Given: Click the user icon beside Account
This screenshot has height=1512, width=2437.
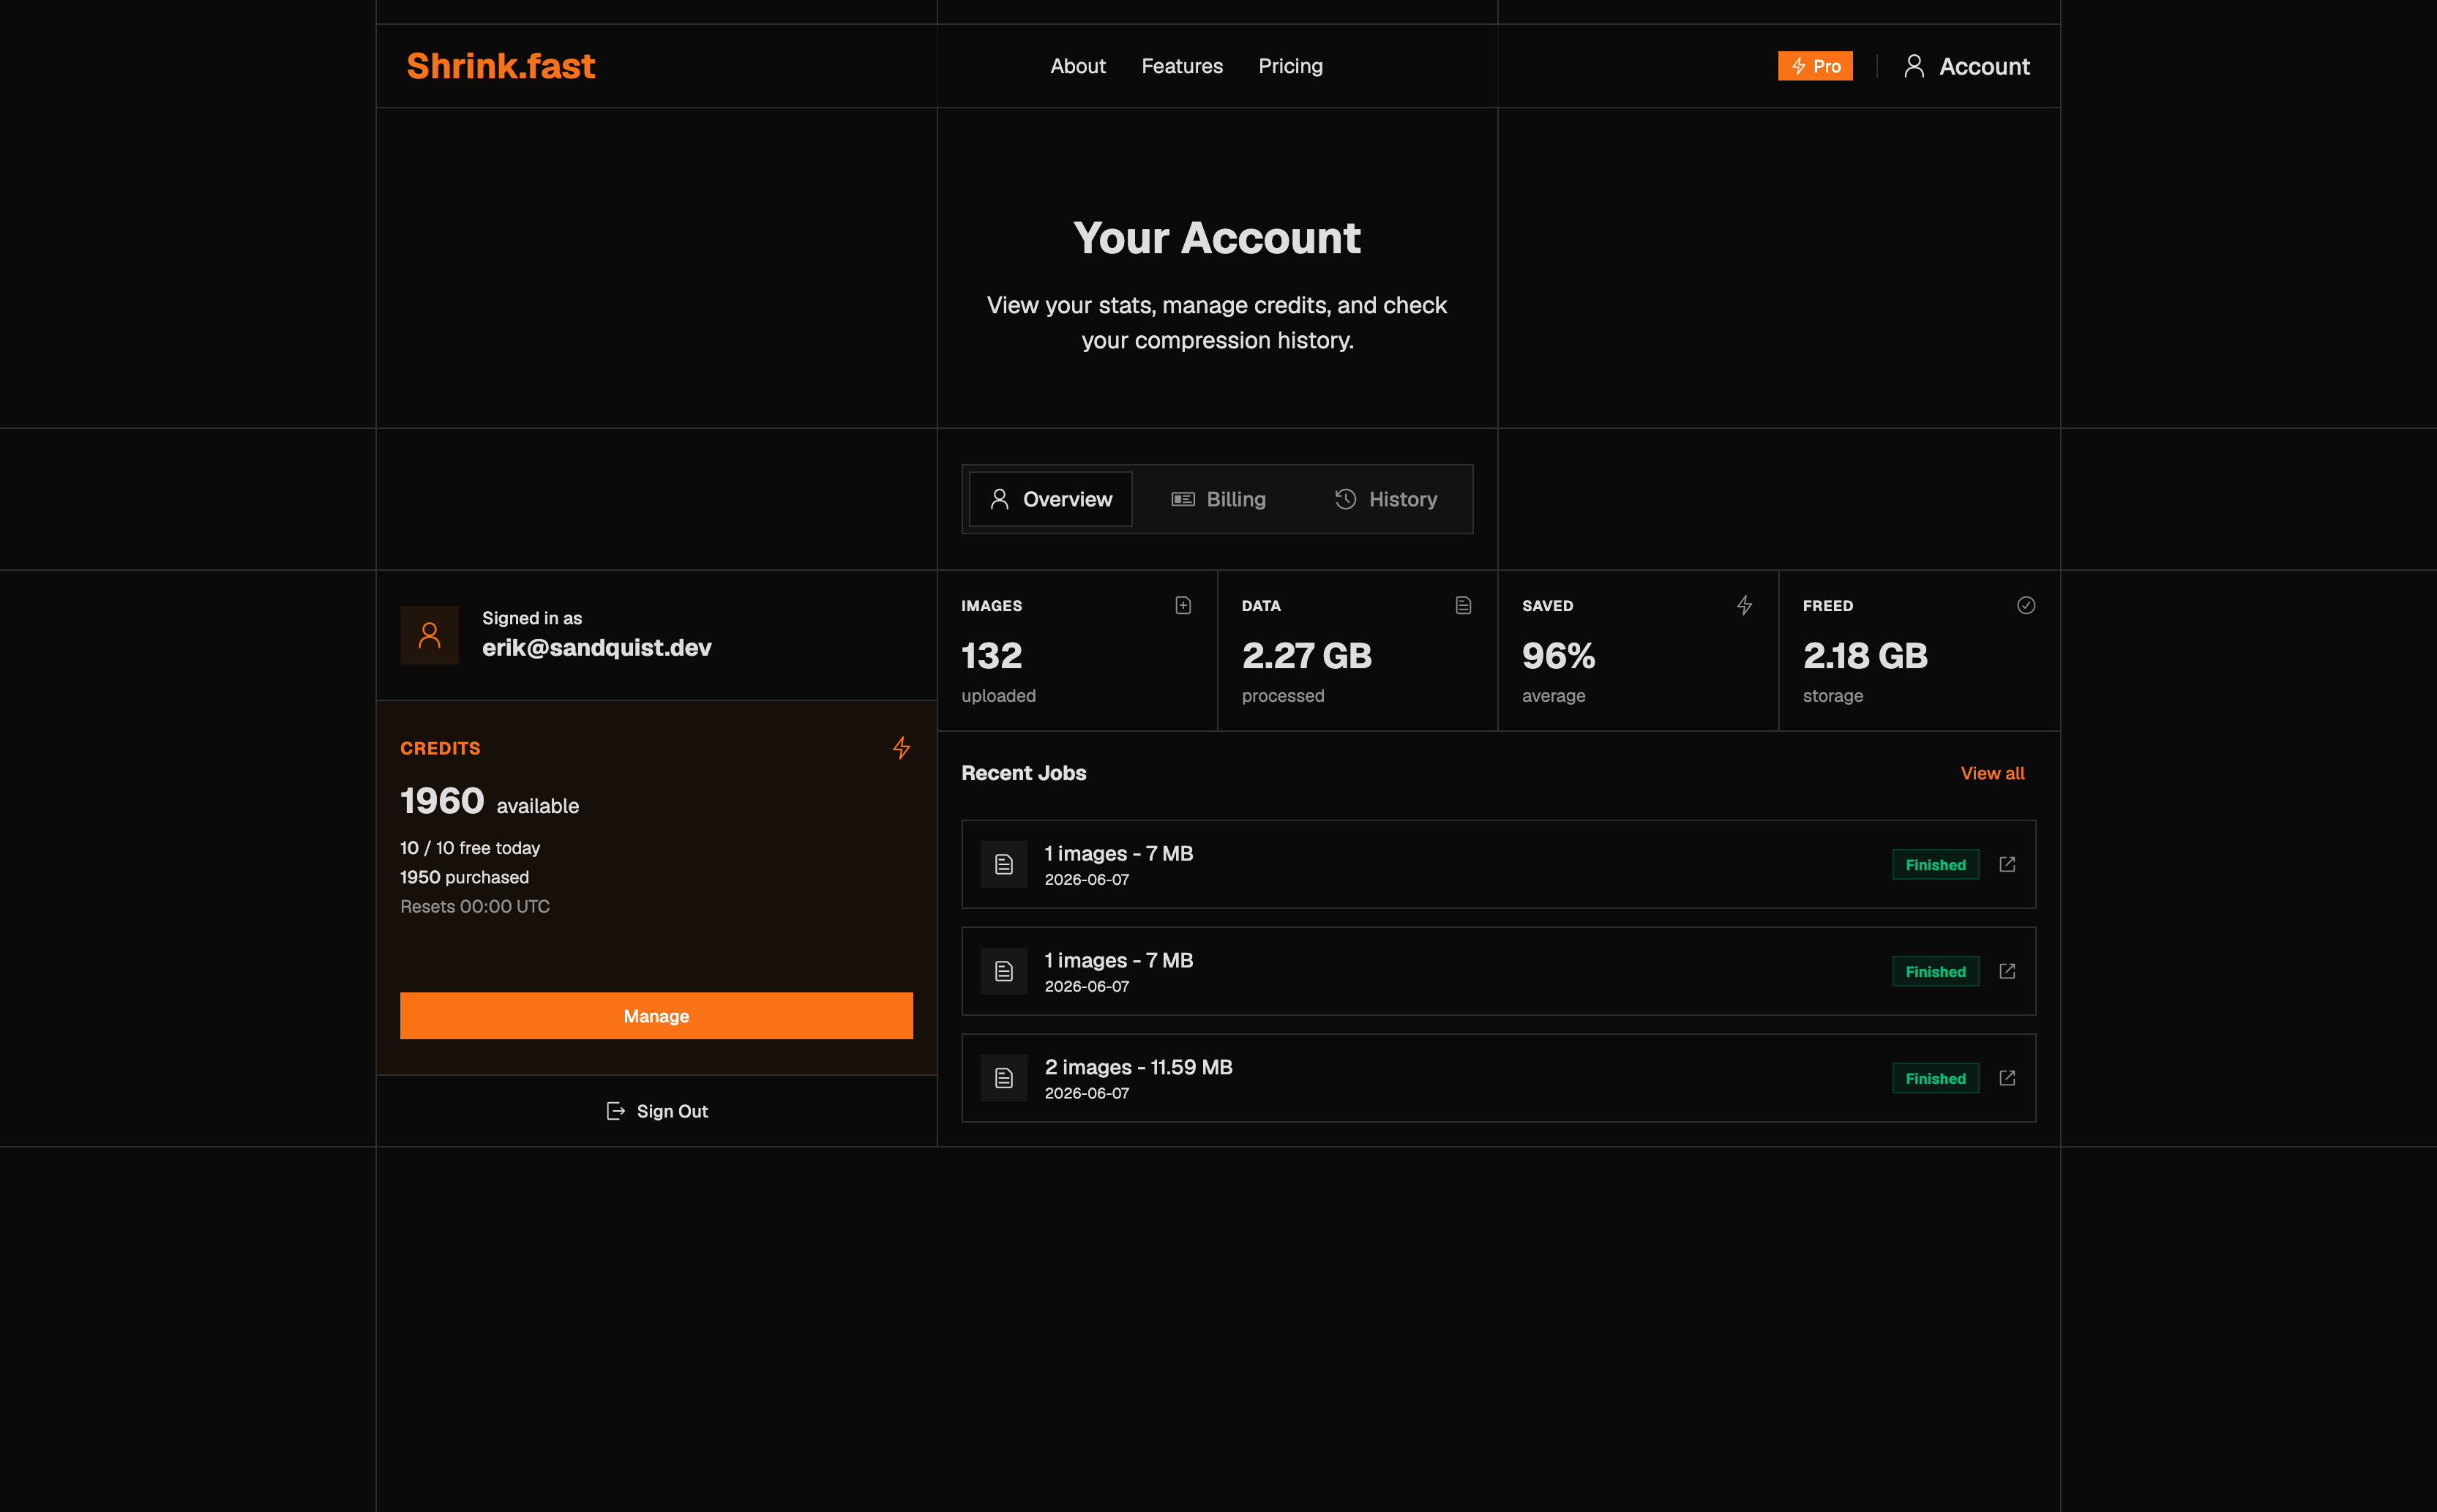Looking at the screenshot, I should [1914, 66].
